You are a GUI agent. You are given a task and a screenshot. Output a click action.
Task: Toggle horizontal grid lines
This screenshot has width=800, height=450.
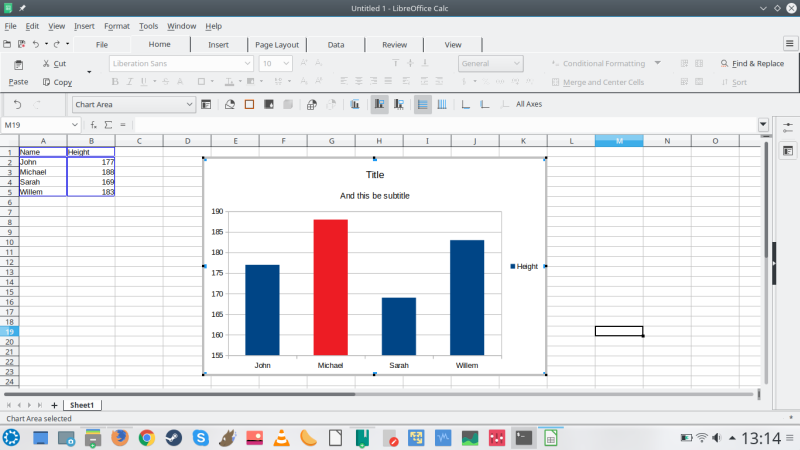[423, 104]
